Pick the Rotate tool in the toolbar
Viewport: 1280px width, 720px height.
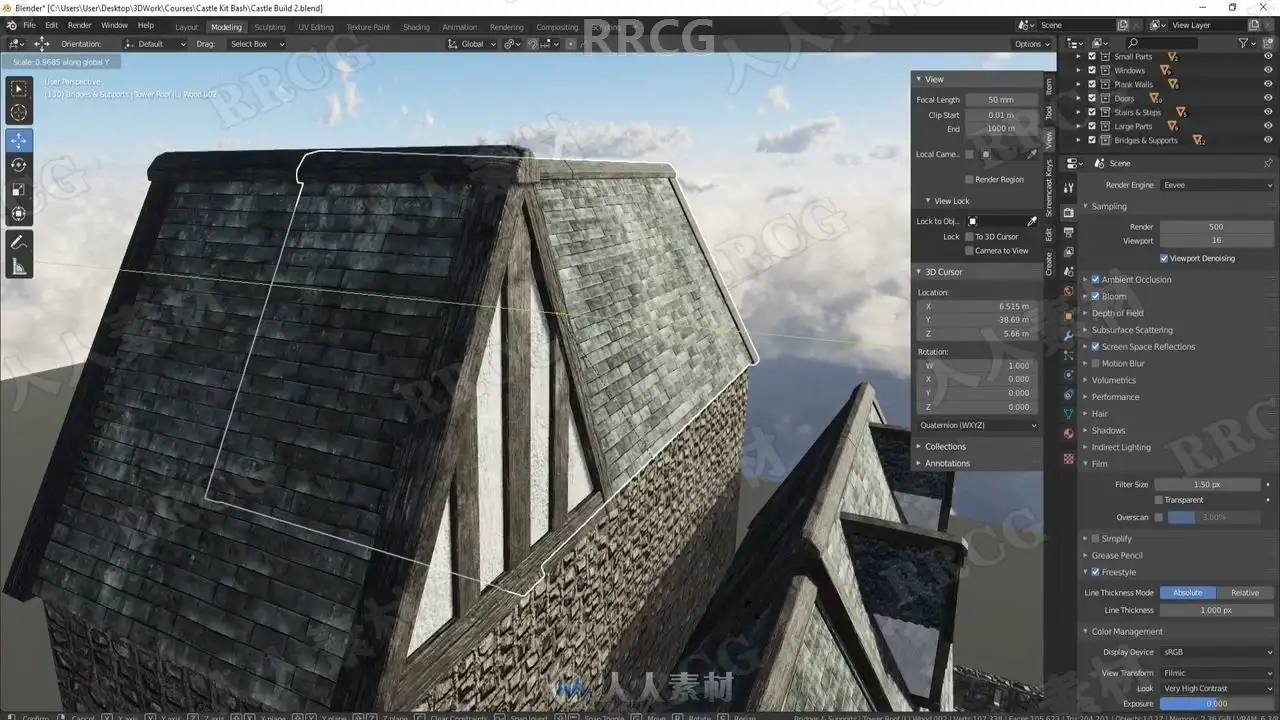(19, 165)
